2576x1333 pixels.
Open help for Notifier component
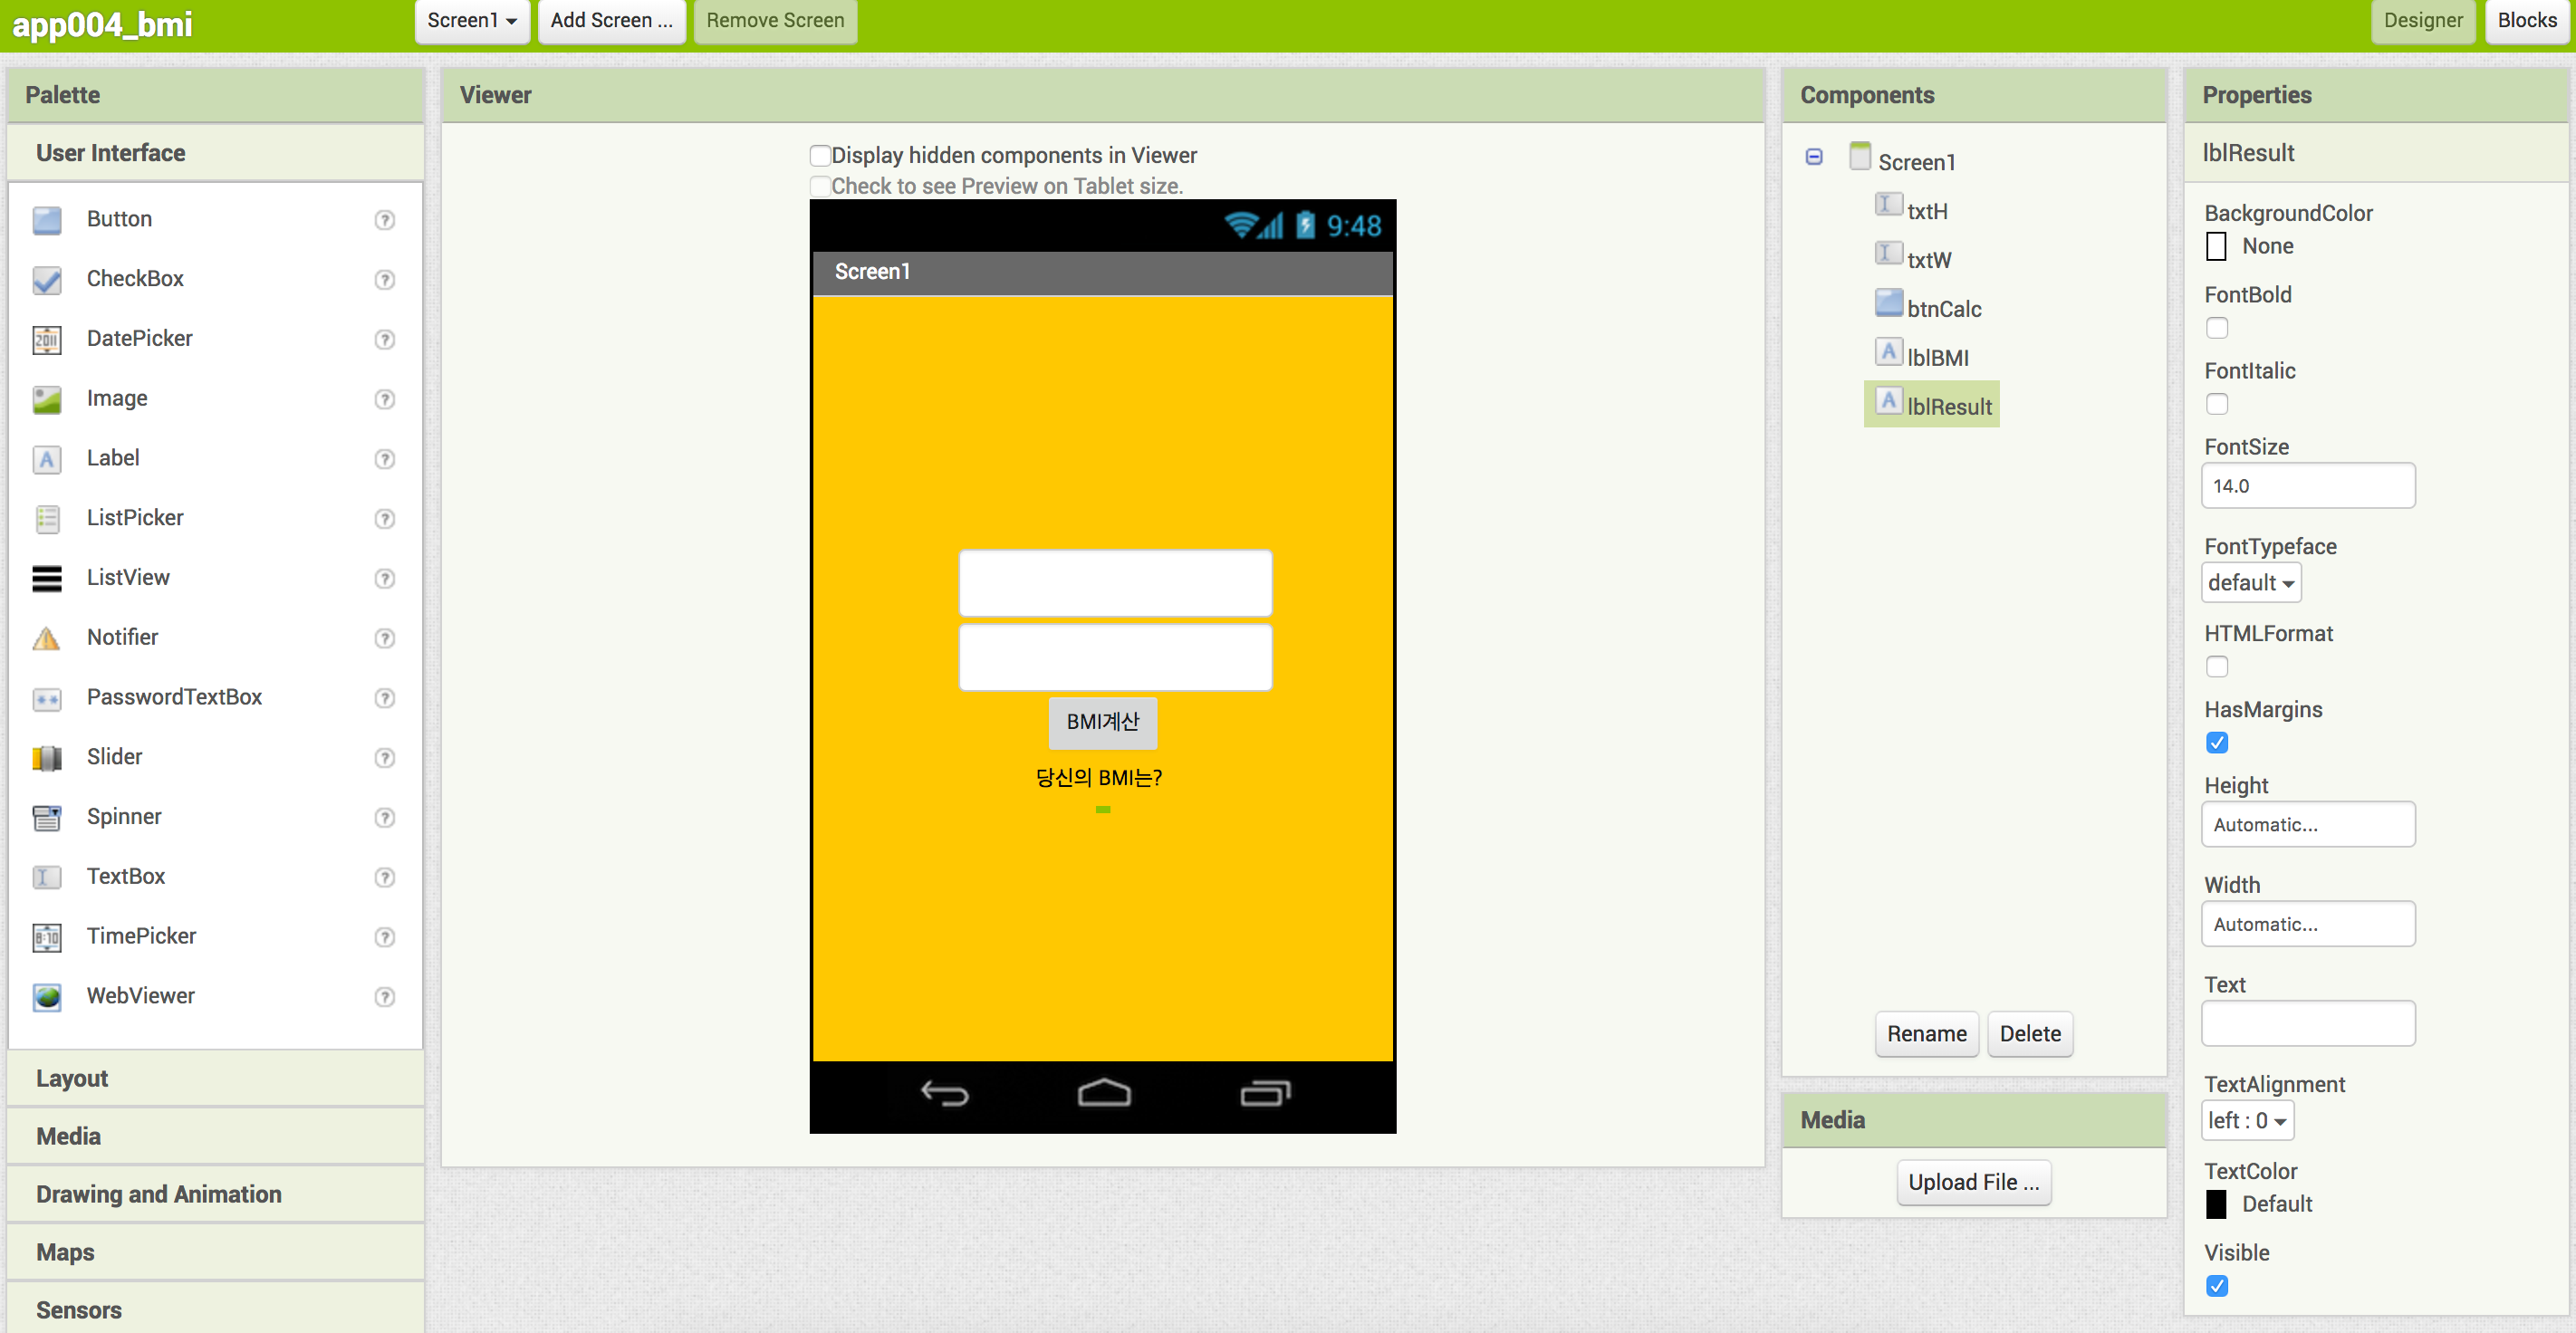[384, 638]
